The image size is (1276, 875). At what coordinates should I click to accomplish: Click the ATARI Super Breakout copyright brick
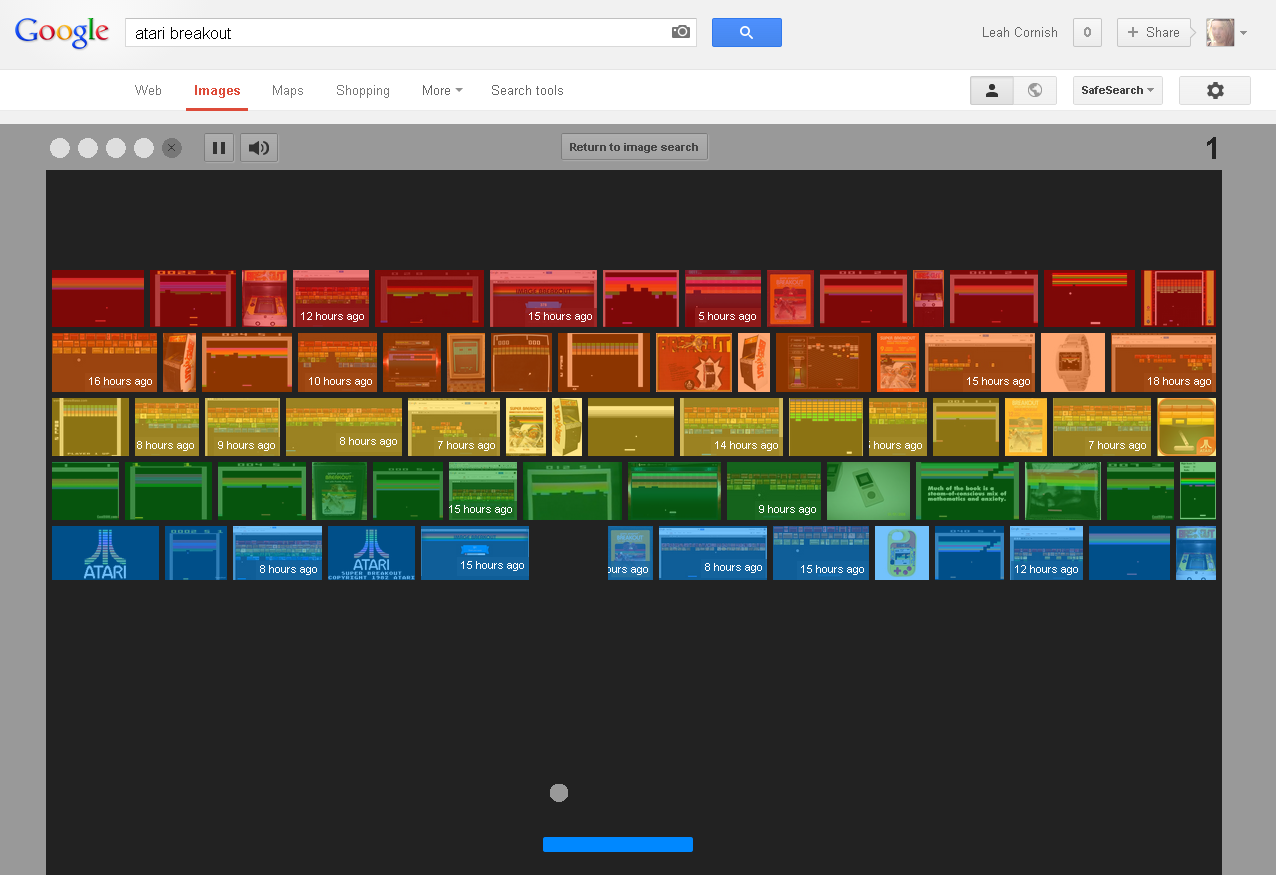[x=371, y=553]
